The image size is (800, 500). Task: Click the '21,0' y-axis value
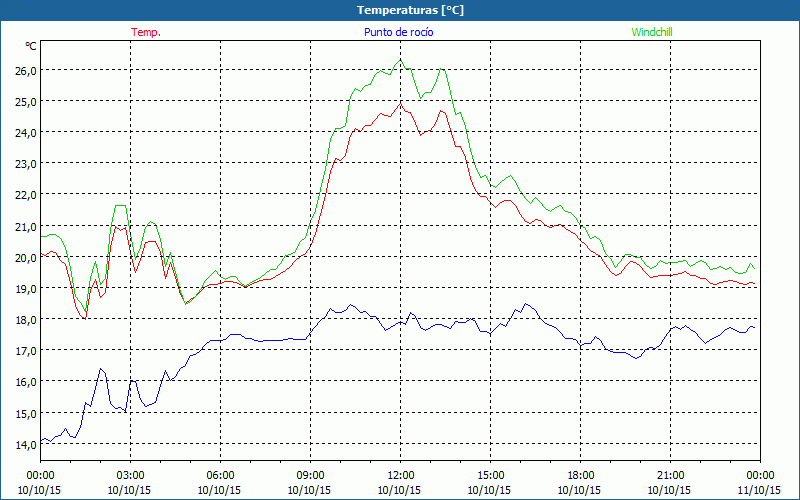[x=27, y=227]
